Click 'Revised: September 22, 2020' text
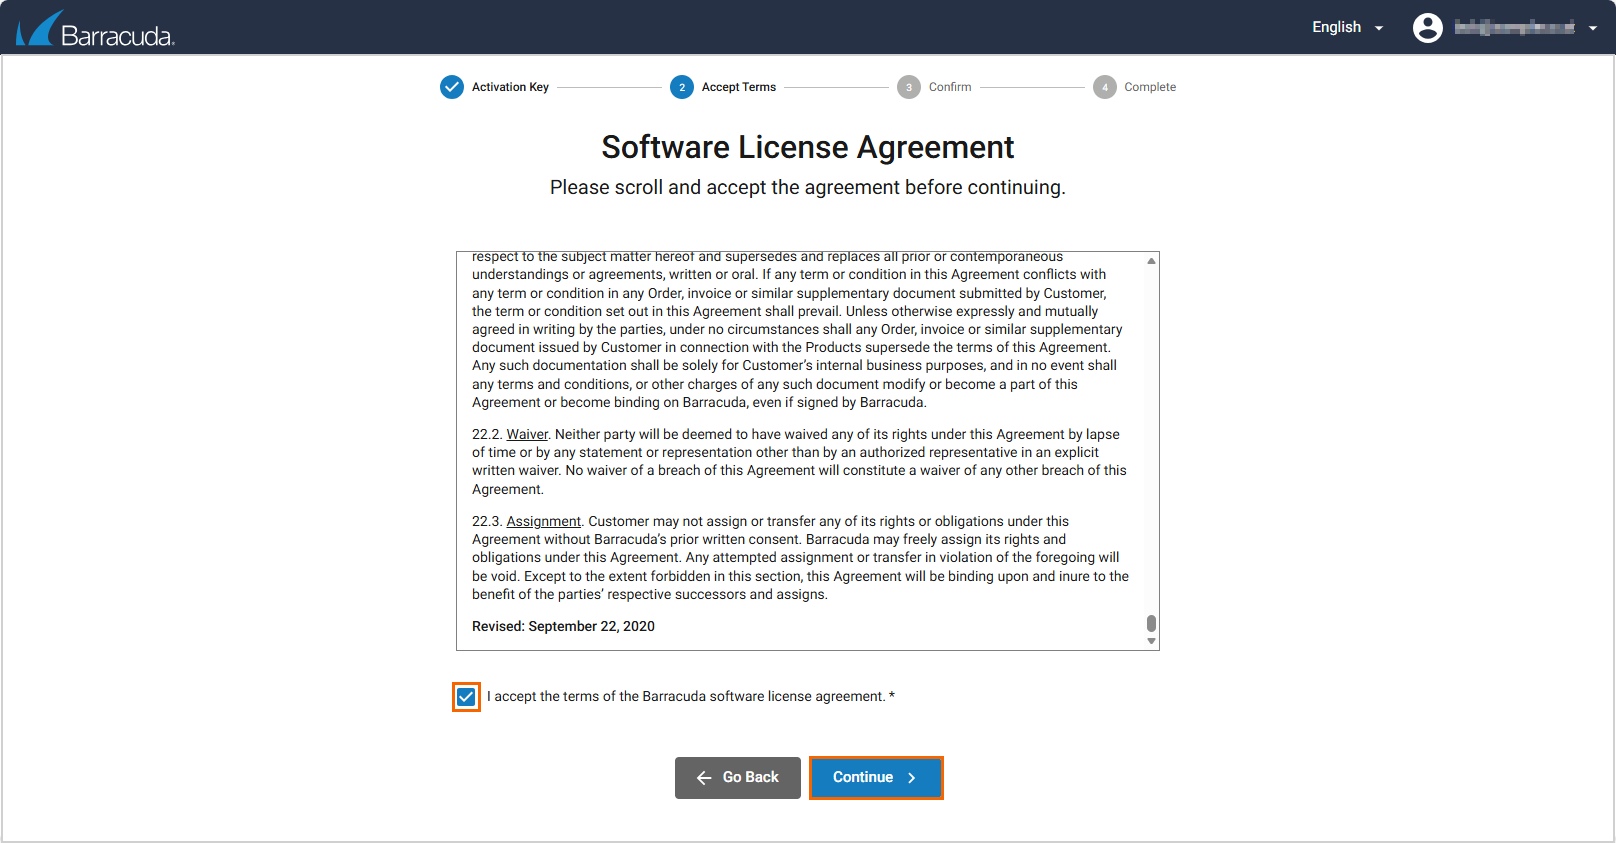Screen dimensions: 1616x843 coord(563,626)
